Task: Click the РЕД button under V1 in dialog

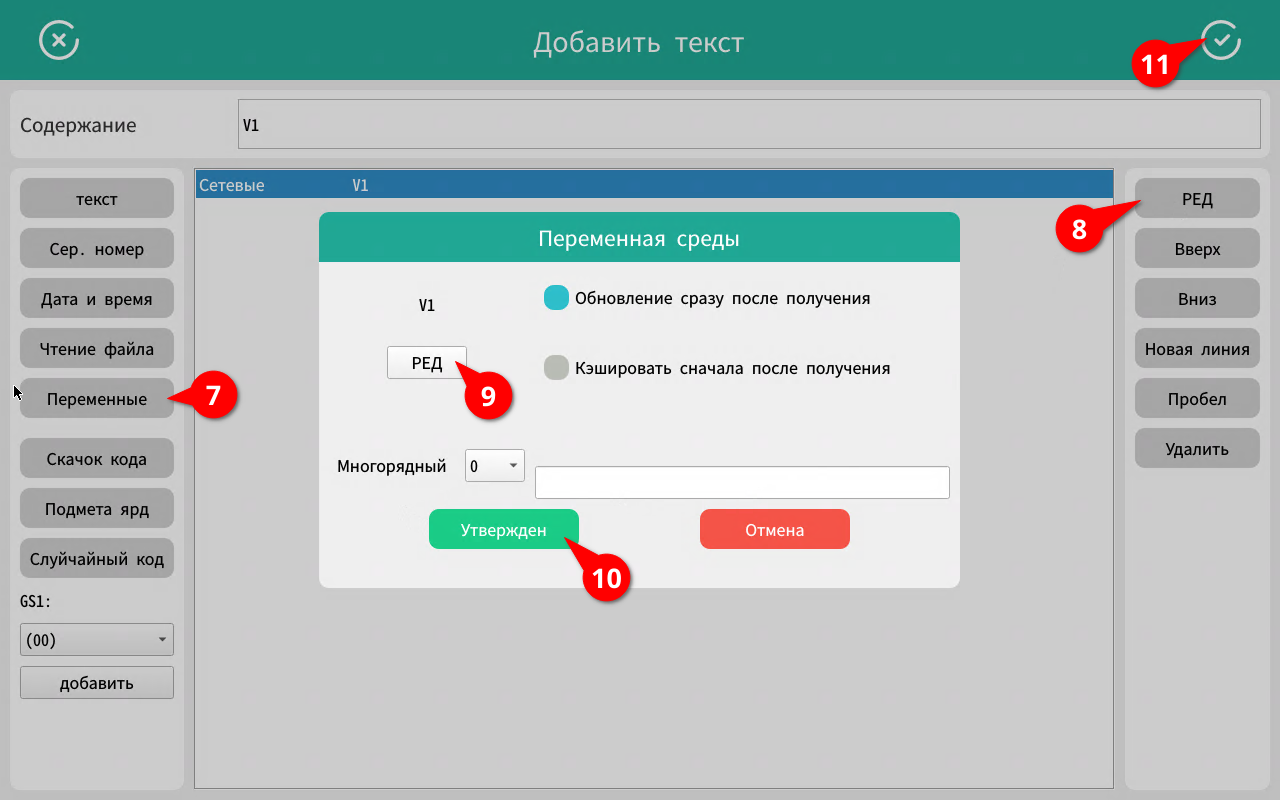Action: [426, 363]
